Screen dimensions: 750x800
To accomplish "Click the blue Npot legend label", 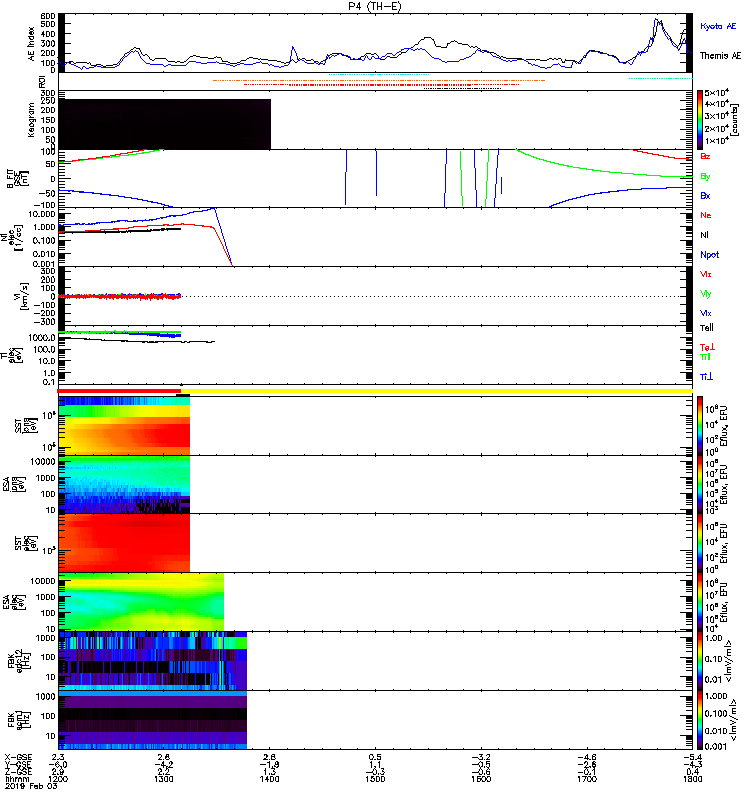I will point(710,255).
